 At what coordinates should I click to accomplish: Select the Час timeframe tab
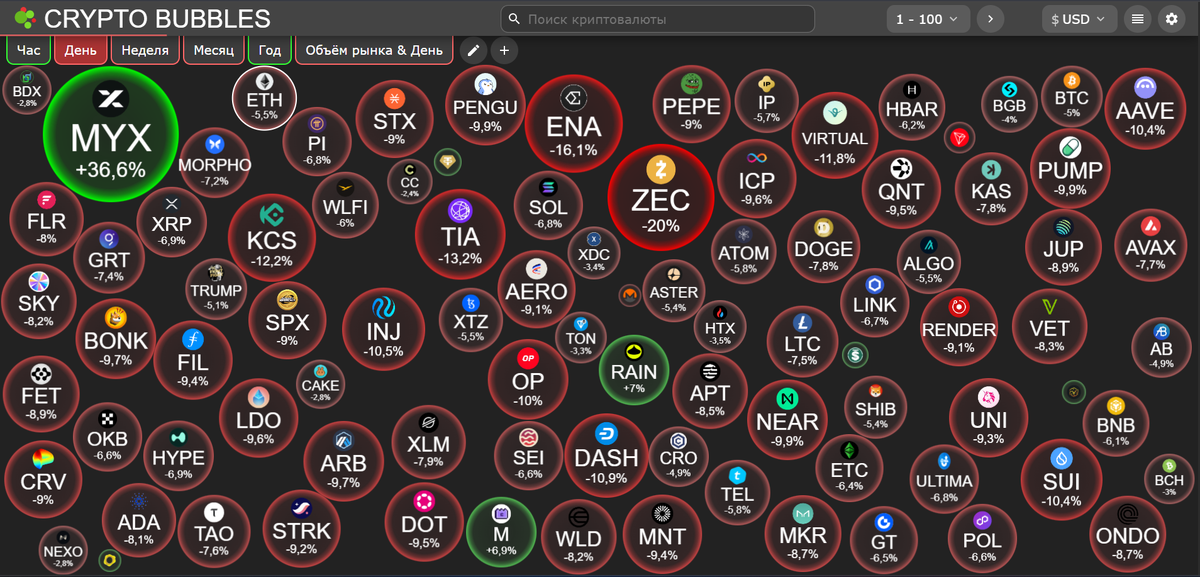pos(28,50)
